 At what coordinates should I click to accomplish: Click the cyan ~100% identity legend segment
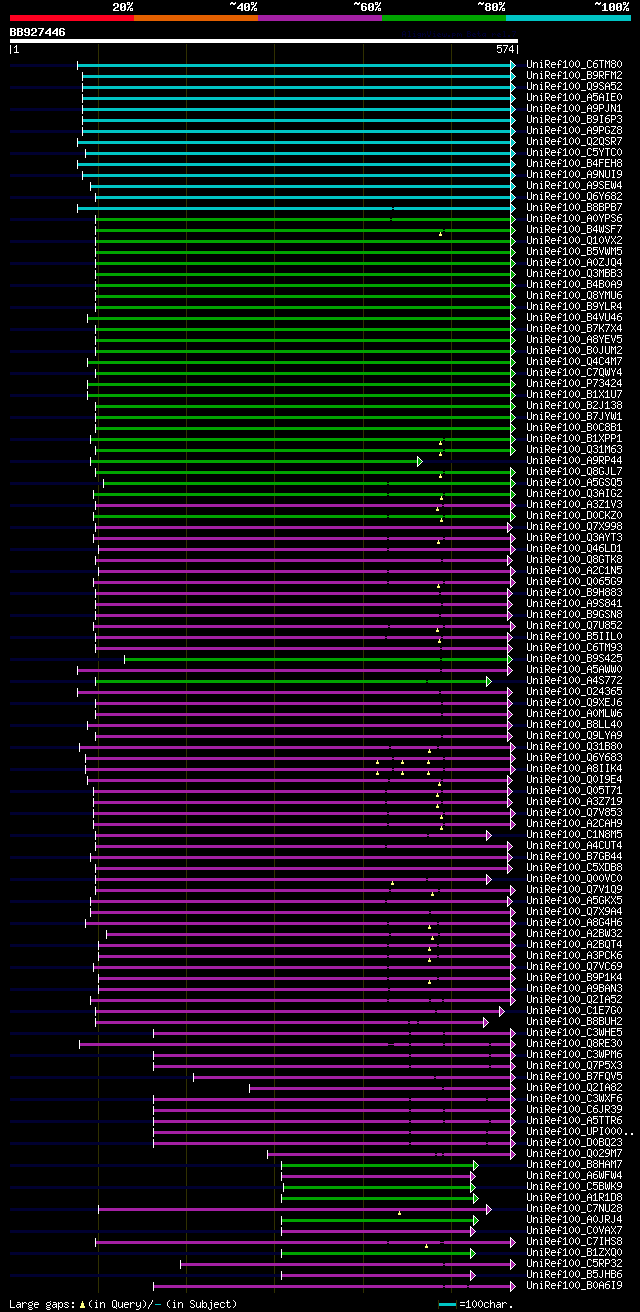click(568, 18)
